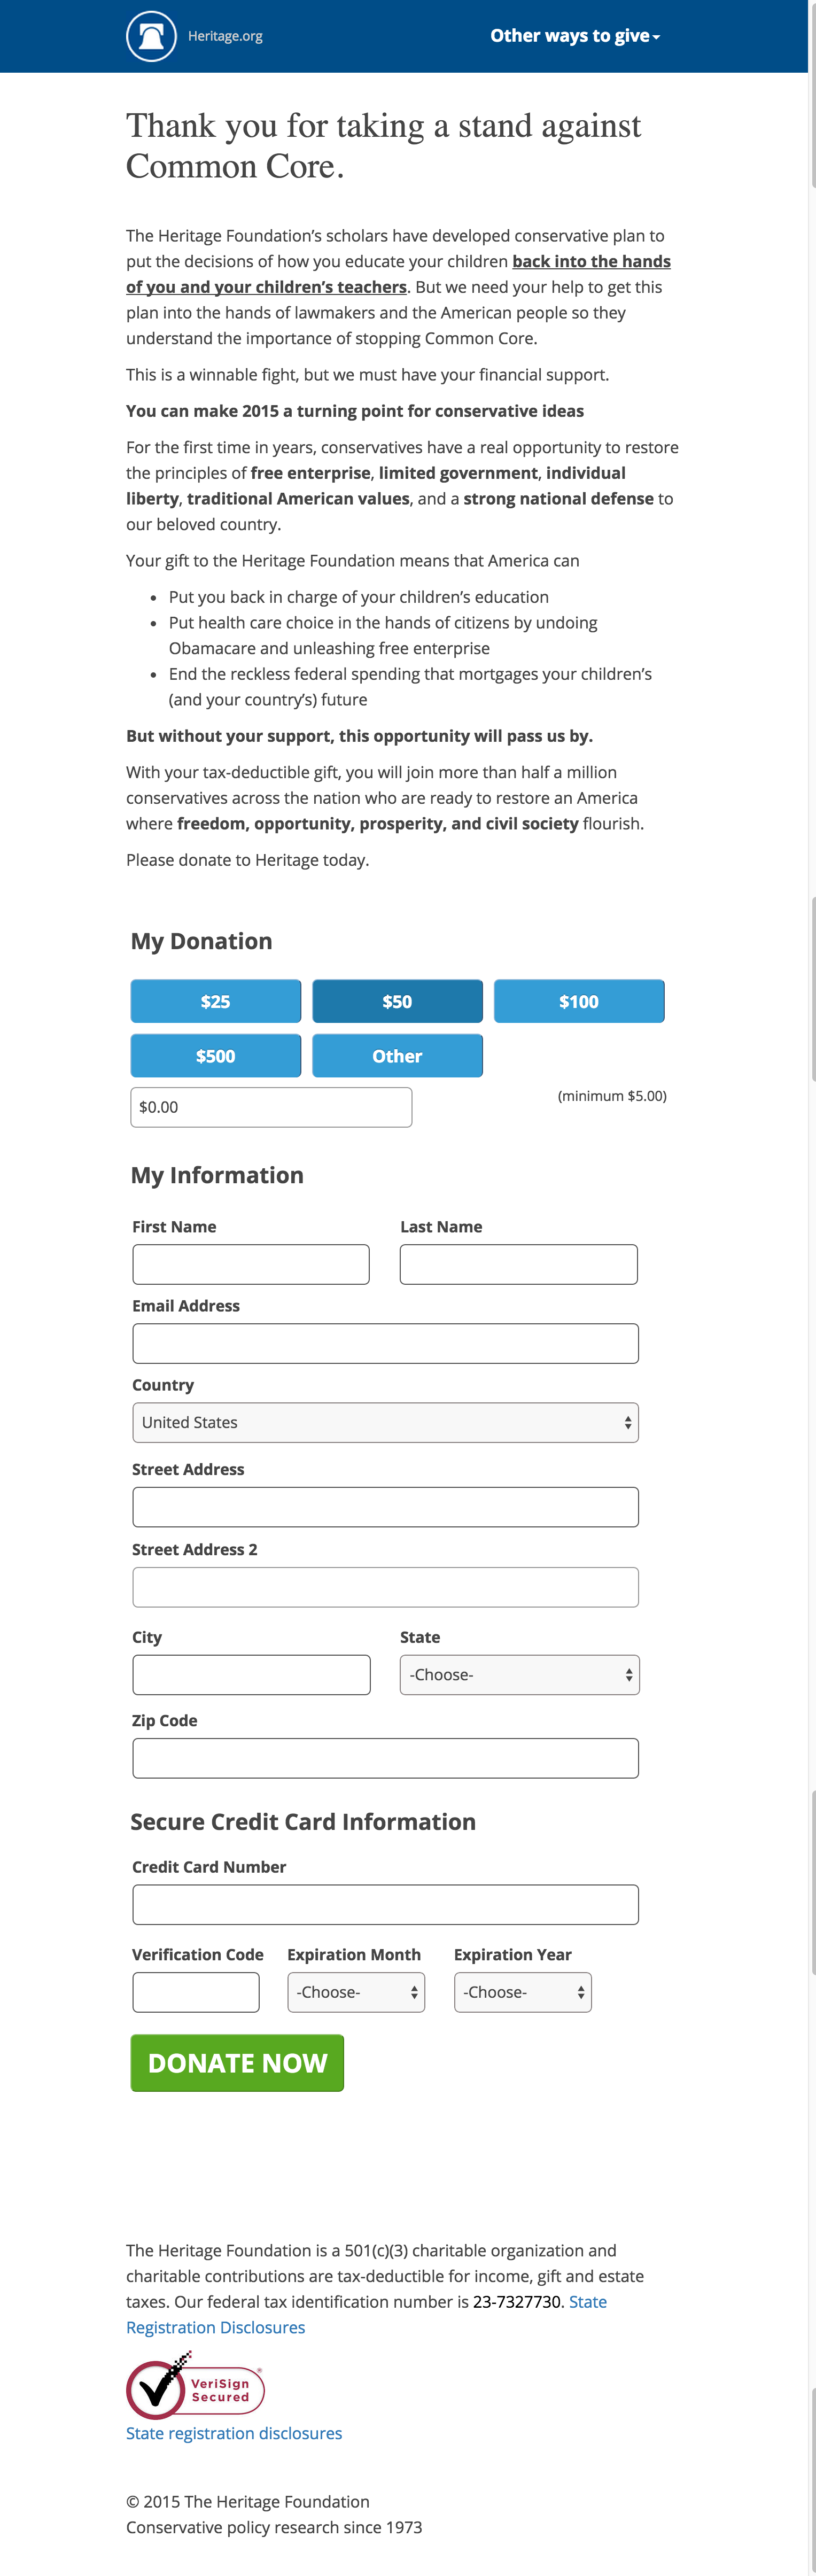Focus the First Name input field
Image resolution: width=816 pixels, height=2576 pixels.
click(251, 1264)
